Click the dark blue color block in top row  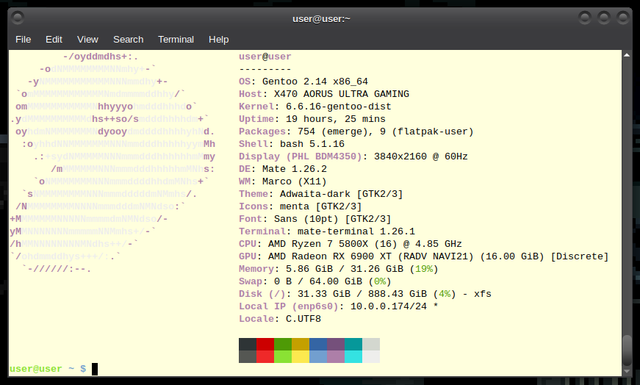click(318, 344)
